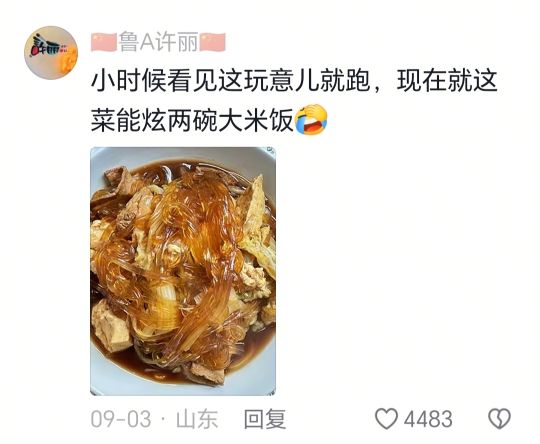Click the tofu cube in the photo
The width and height of the screenshot is (540, 444).
[112, 326]
